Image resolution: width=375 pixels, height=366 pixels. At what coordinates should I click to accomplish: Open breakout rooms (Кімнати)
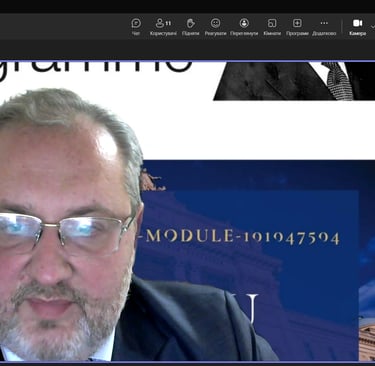point(272,27)
